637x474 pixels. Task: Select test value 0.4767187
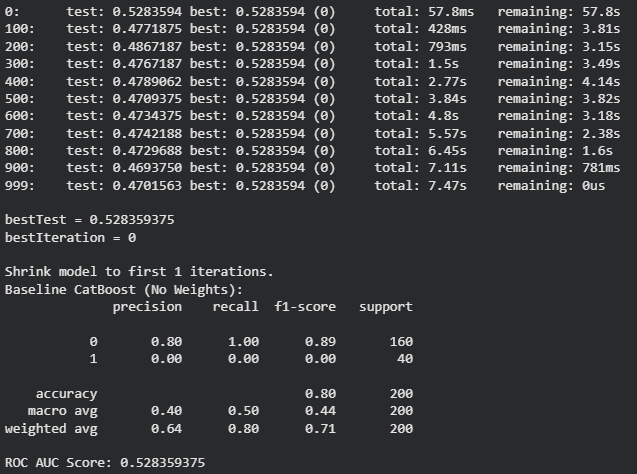pos(147,64)
